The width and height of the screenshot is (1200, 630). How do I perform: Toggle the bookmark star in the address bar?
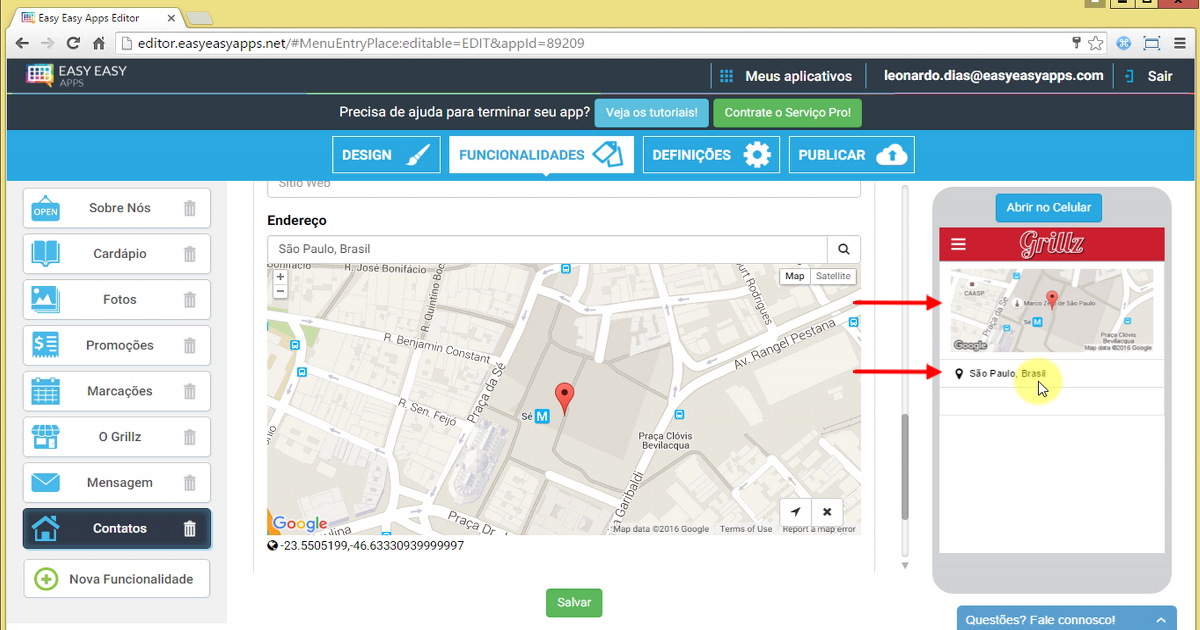click(x=1095, y=43)
